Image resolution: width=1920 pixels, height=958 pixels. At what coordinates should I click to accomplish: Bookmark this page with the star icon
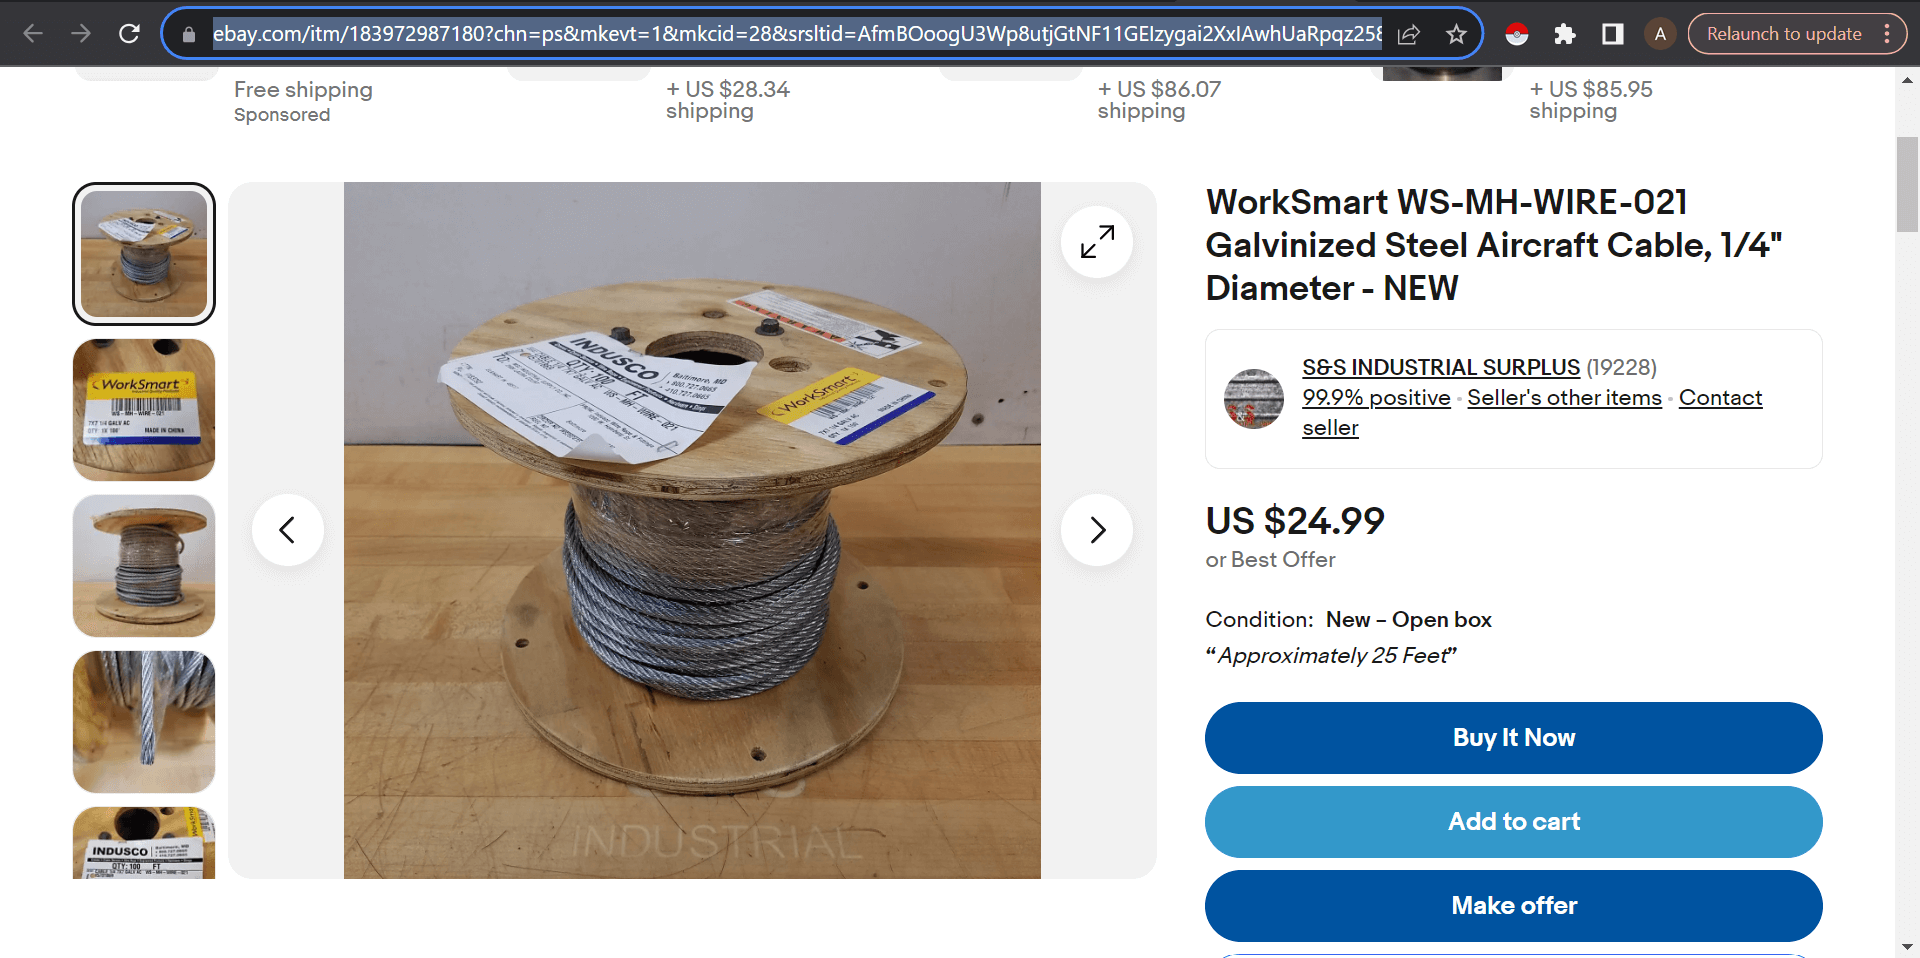1456,34
